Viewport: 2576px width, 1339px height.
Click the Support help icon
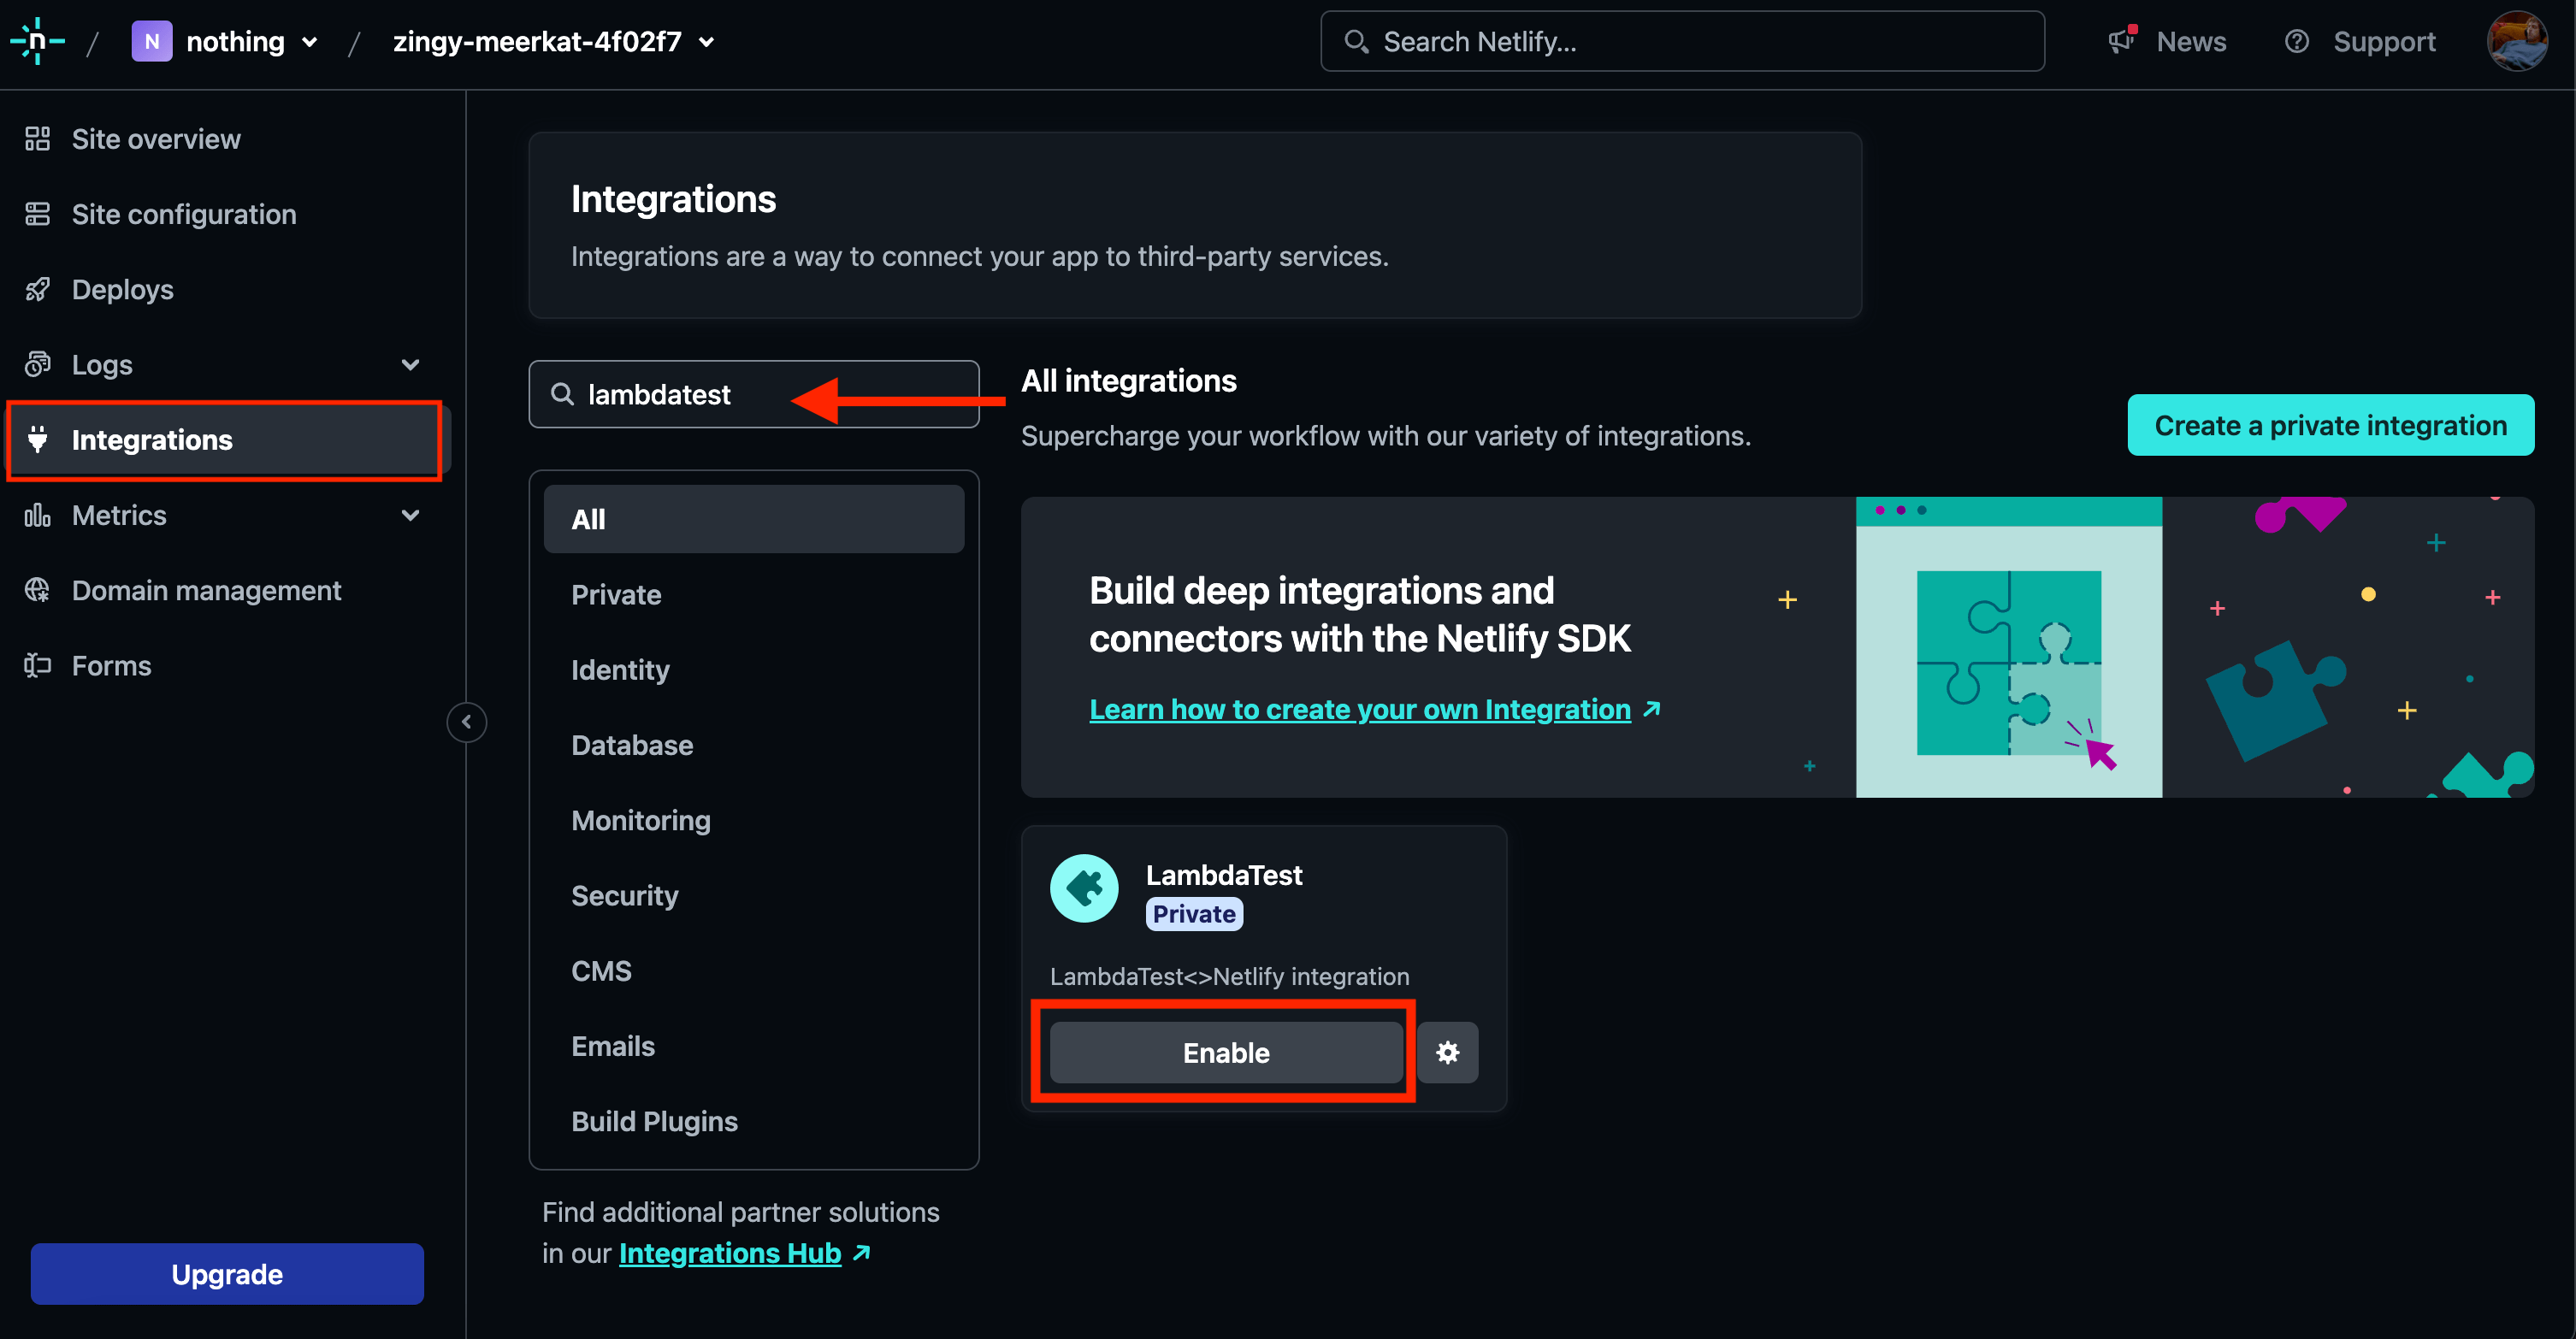pos(2297,41)
